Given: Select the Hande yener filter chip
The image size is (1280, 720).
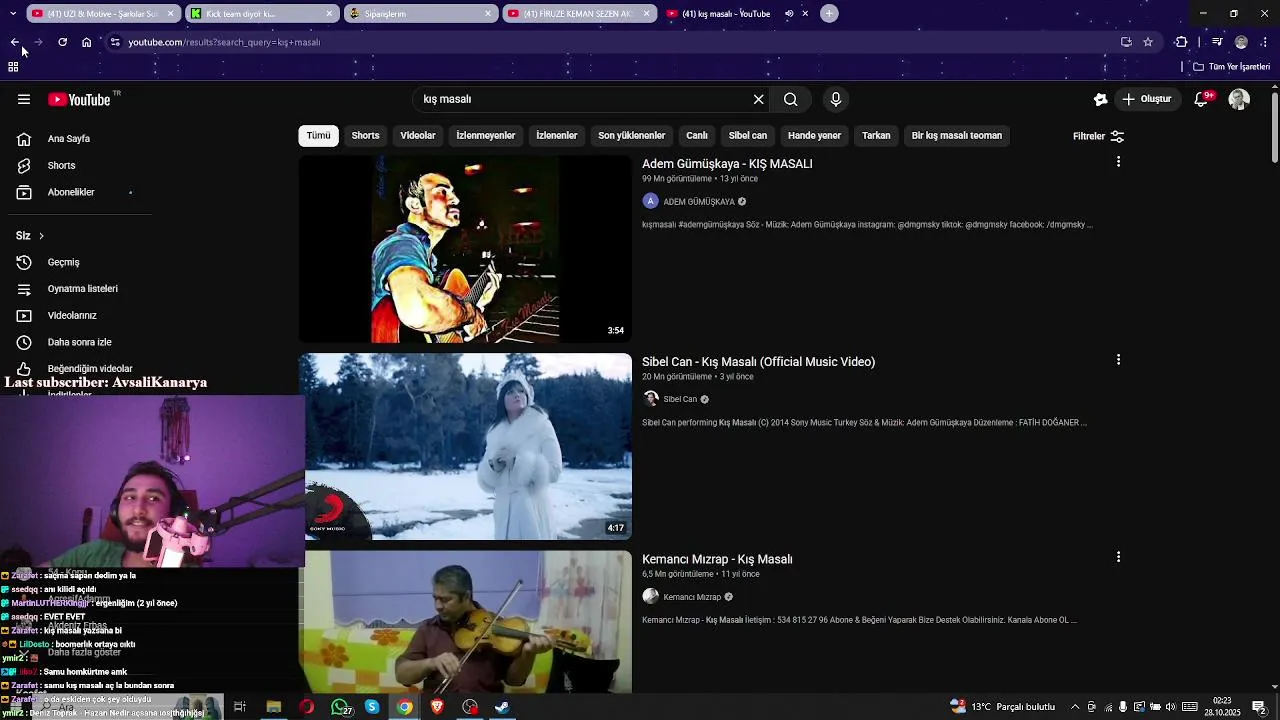Looking at the screenshot, I should [814, 136].
